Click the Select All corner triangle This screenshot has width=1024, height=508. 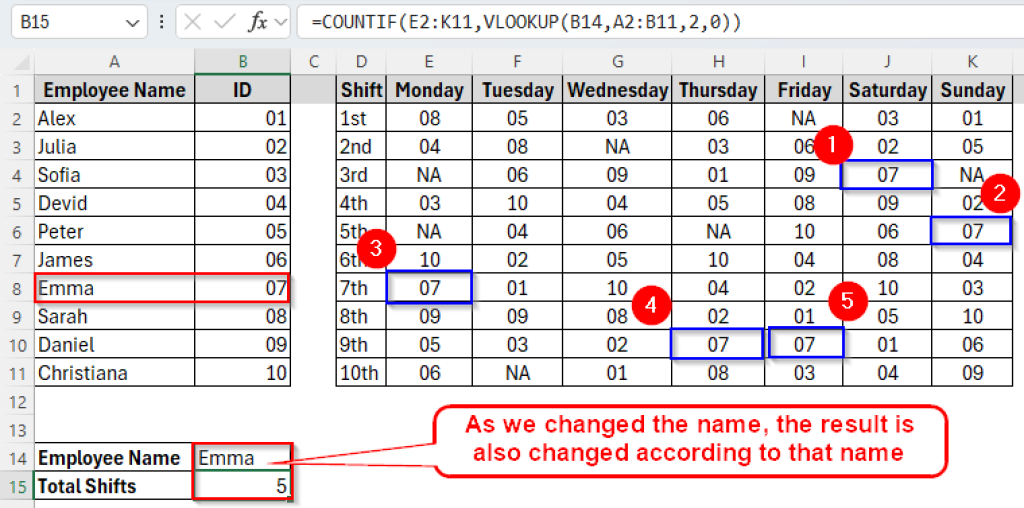click(x=22, y=63)
